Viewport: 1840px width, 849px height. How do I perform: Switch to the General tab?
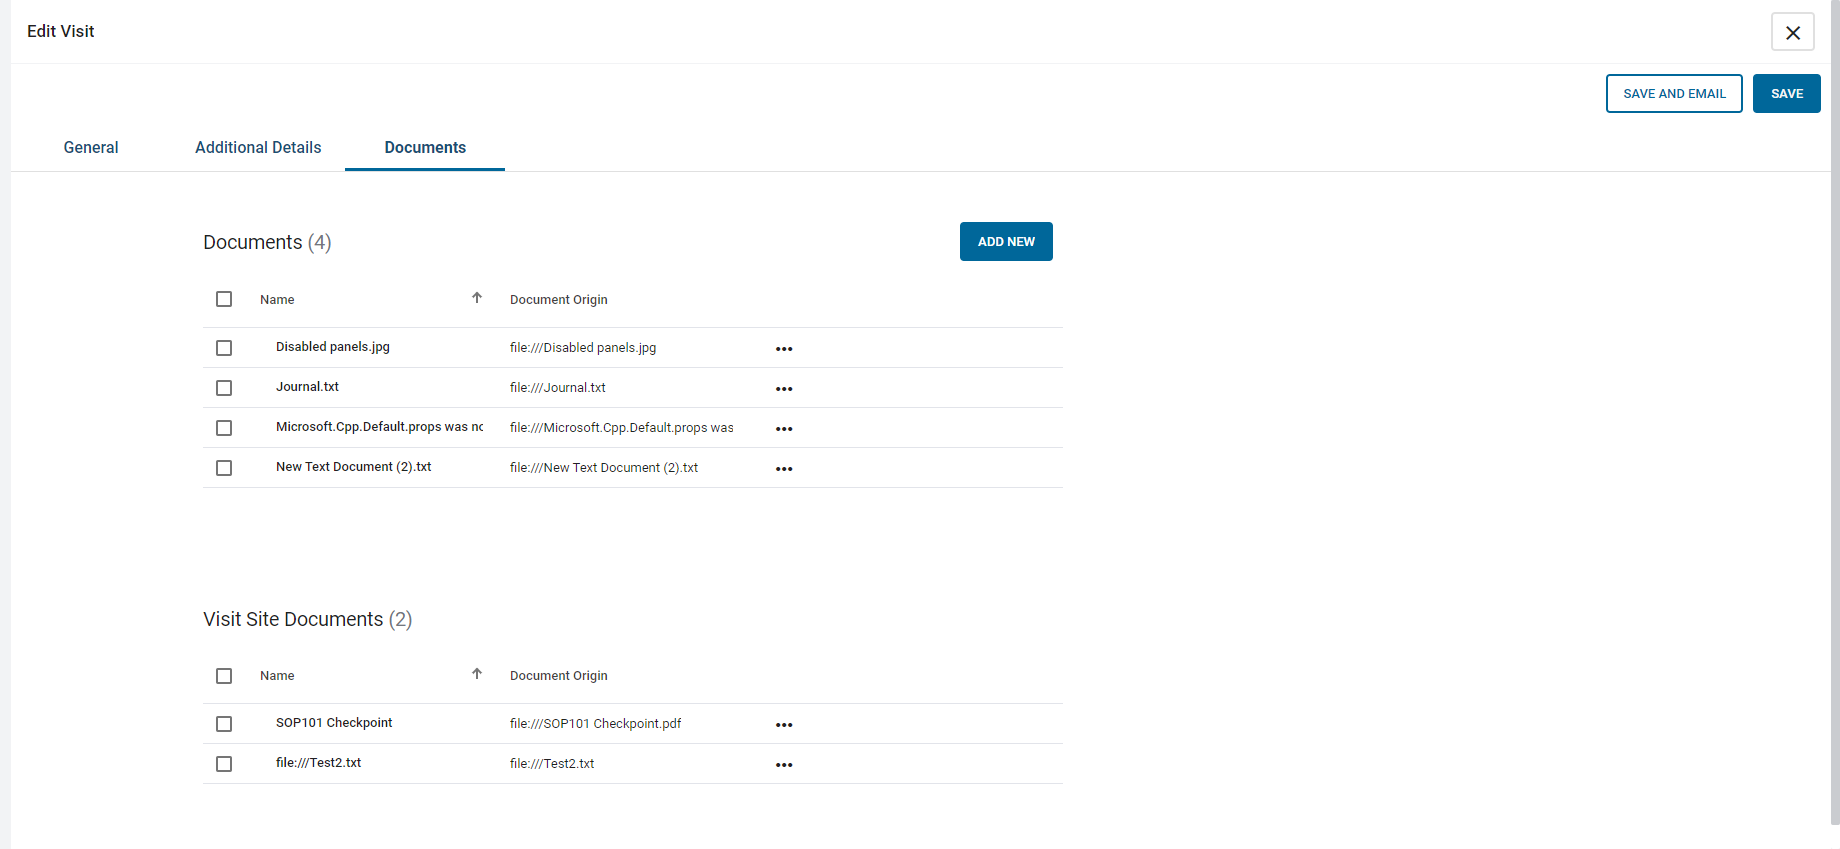click(91, 147)
